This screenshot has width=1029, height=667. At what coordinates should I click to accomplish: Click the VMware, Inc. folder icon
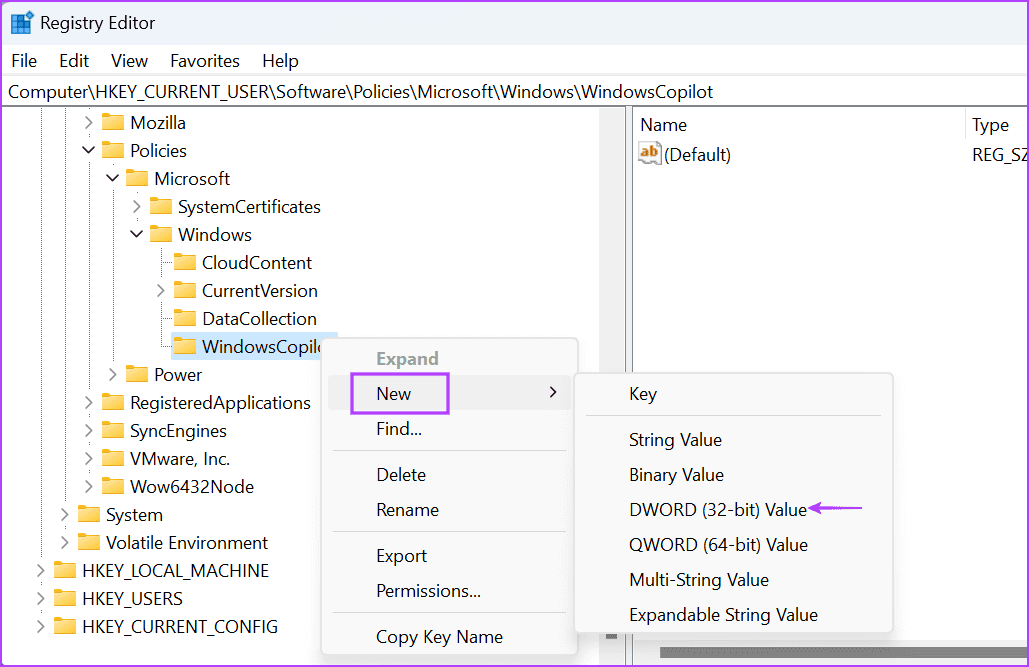point(113,458)
